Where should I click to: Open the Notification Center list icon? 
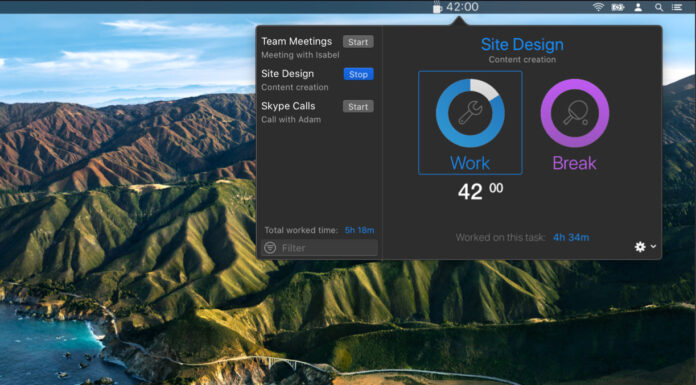pos(677,7)
